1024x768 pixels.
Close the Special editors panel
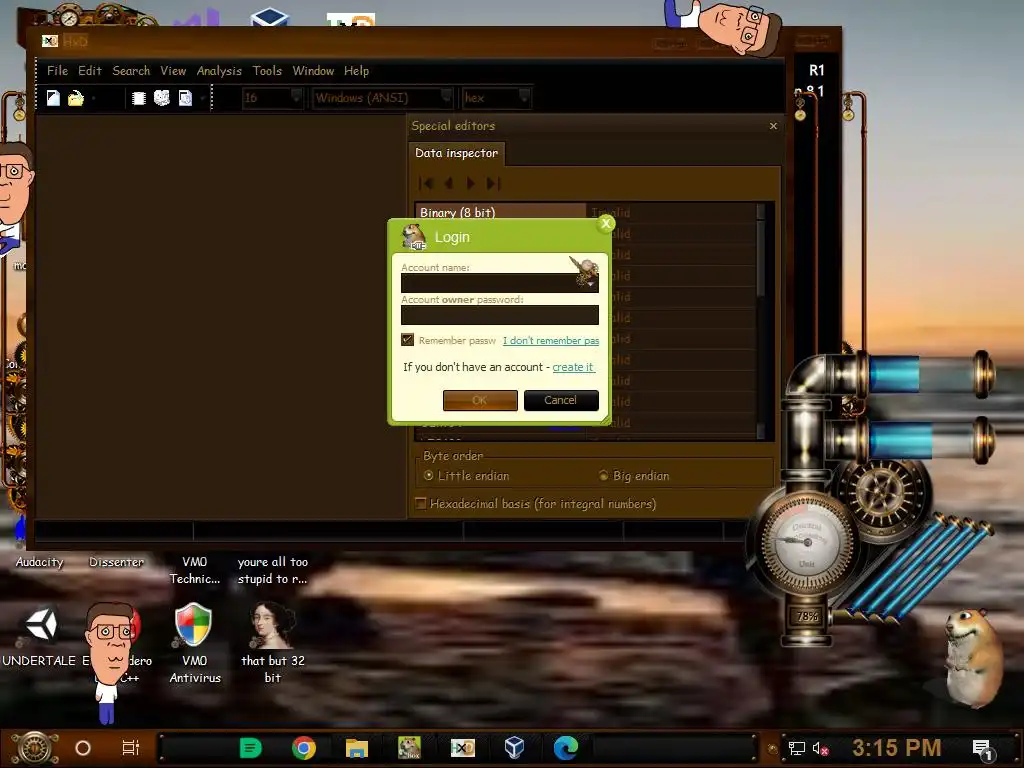(773, 125)
